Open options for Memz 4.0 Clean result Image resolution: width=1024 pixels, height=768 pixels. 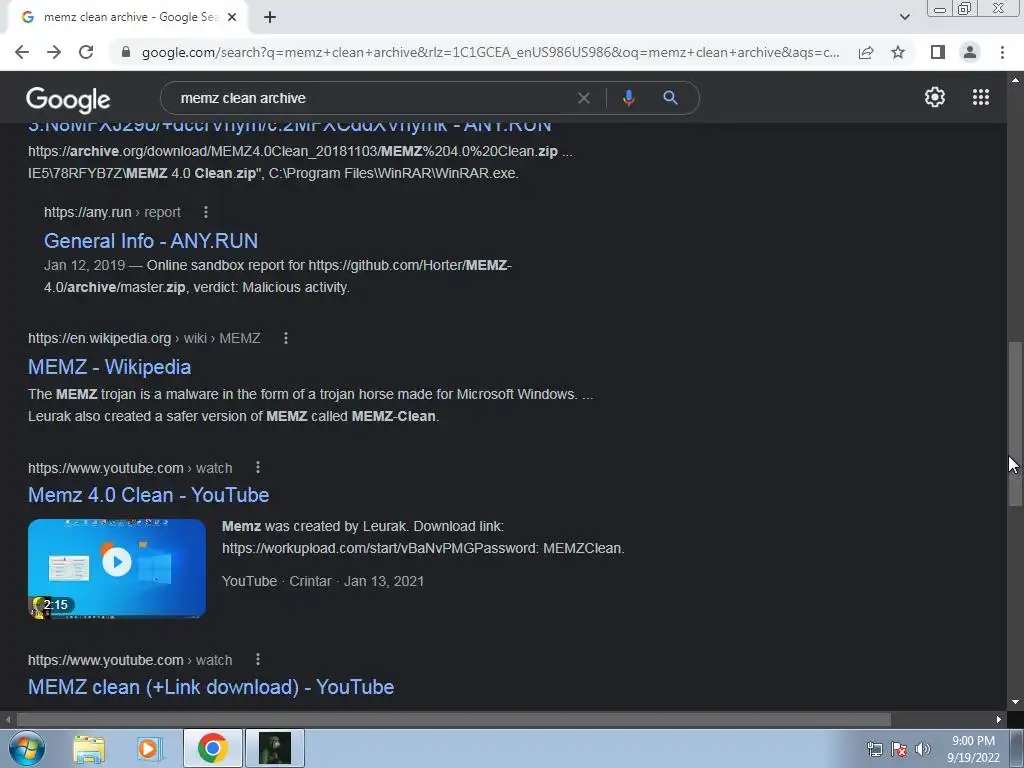(258, 468)
